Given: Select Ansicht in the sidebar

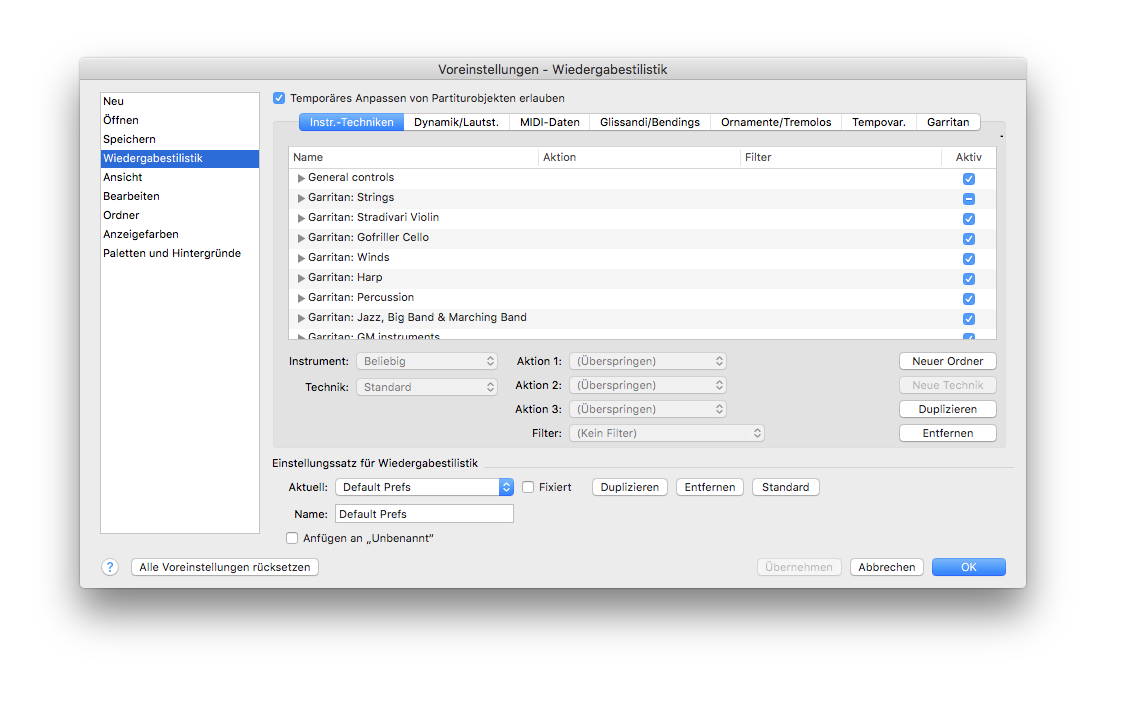Looking at the screenshot, I should point(180,177).
